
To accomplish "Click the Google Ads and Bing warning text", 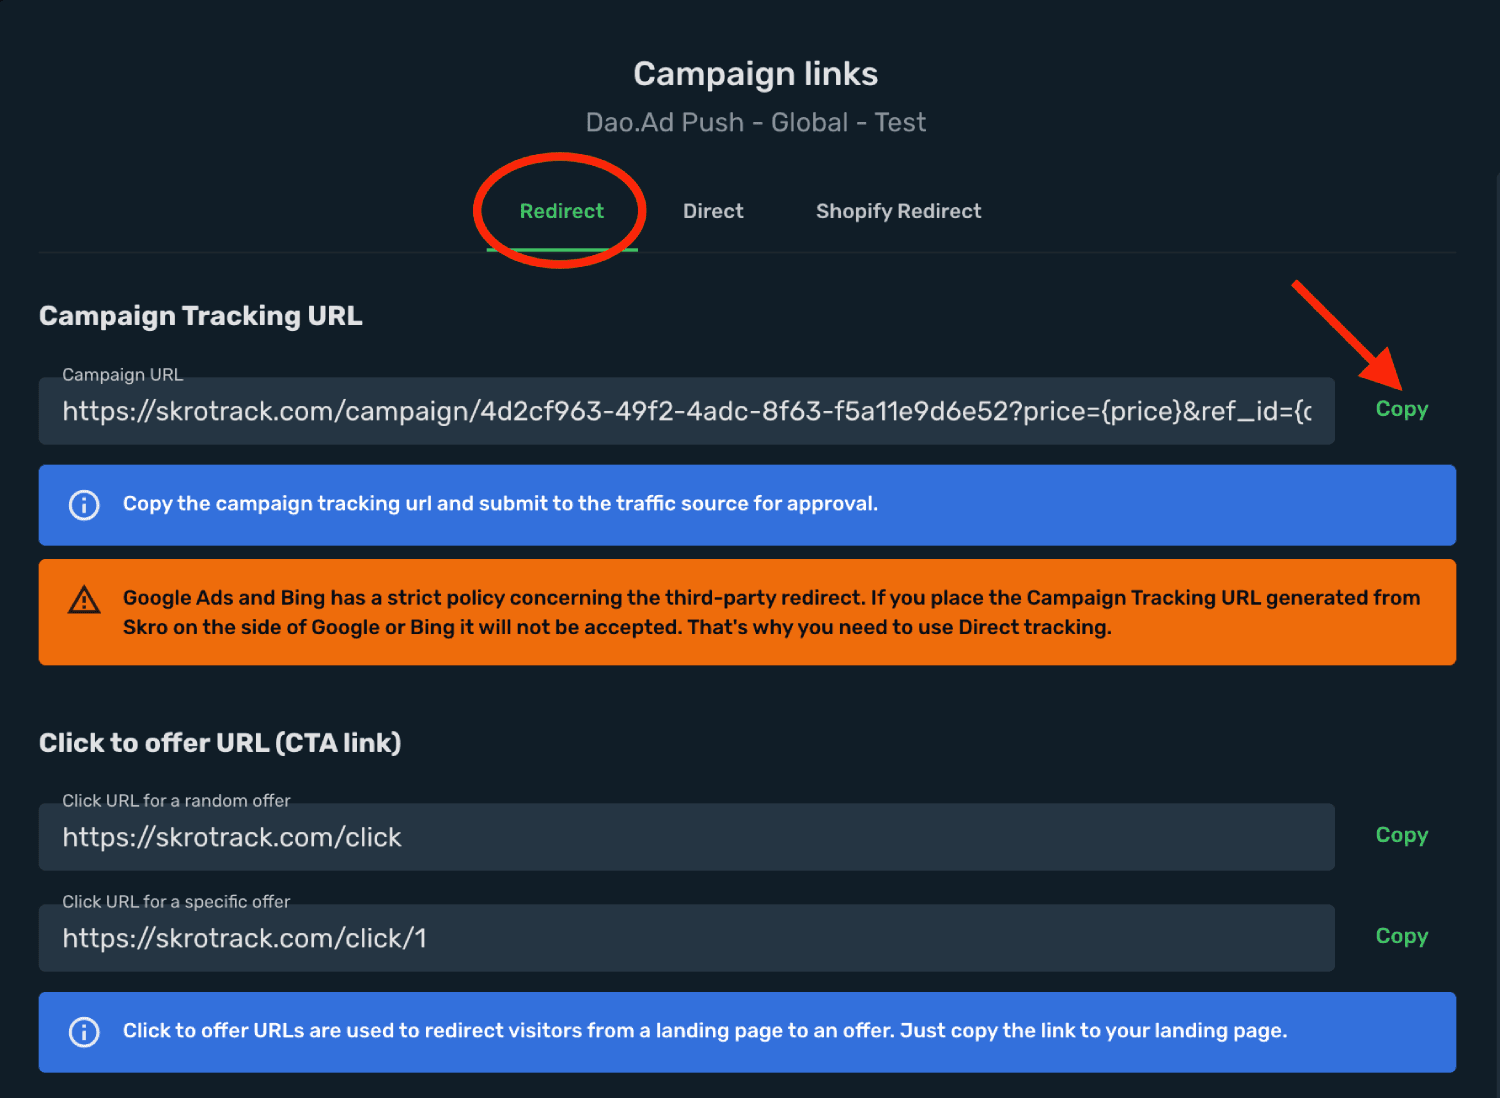I will pyautogui.click(x=771, y=612).
